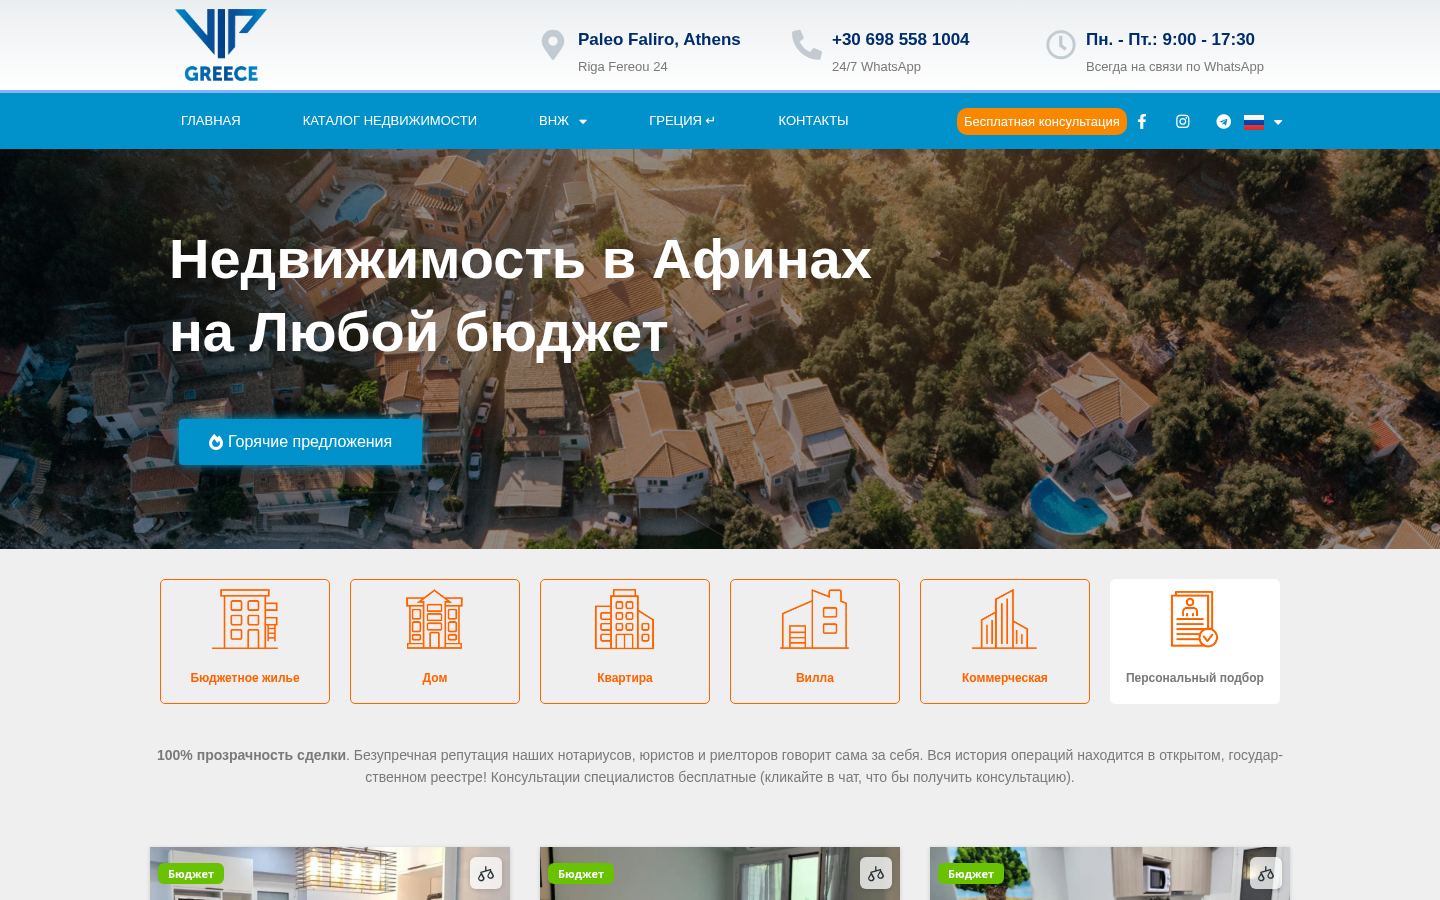Image resolution: width=1440 pixels, height=900 pixels.
Task: Open КАТАЛОГ НЕДВИЖИМОСТИ menu item
Action: tap(390, 121)
